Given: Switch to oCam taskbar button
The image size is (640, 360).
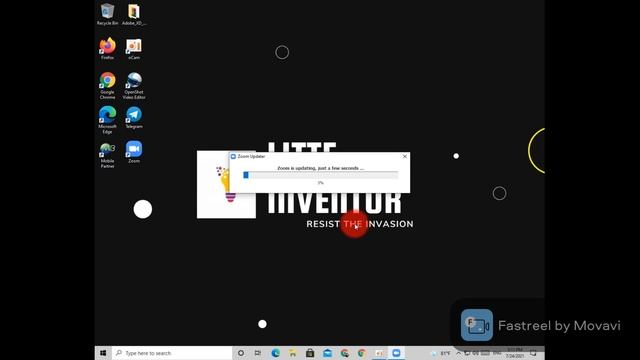Looking at the screenshot, I should 379,353.
